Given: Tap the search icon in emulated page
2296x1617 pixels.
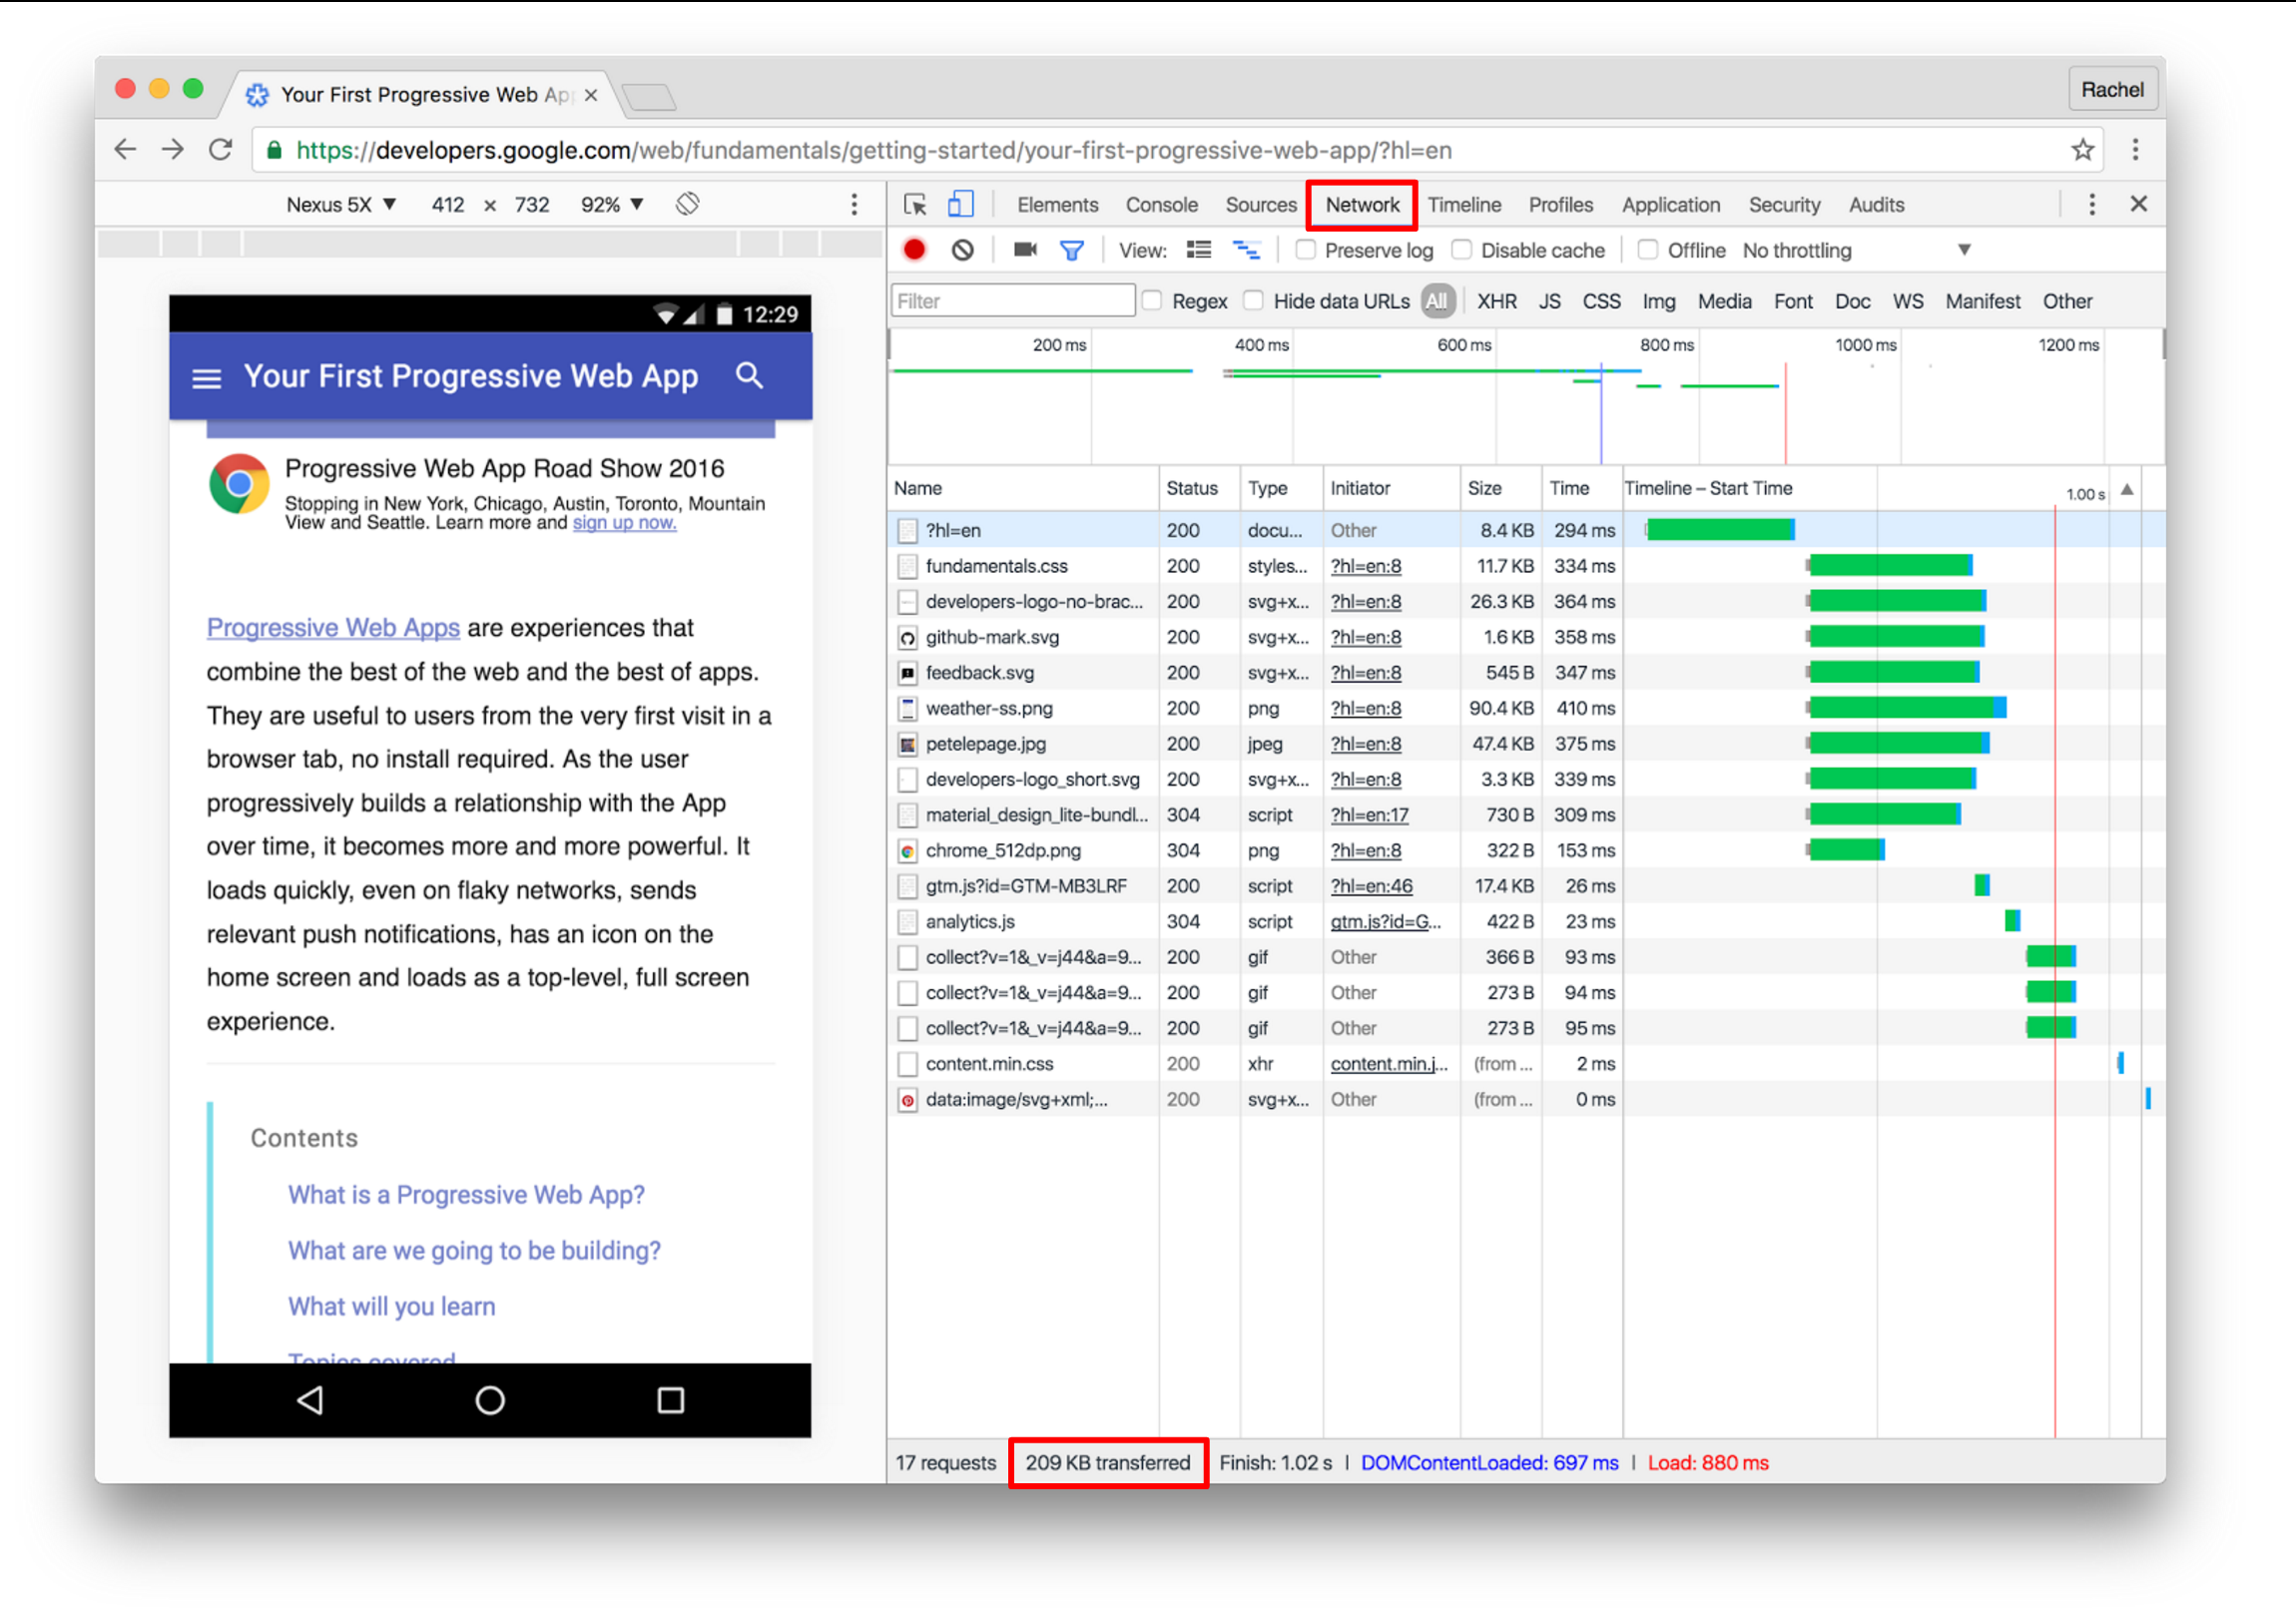Looking at the screenshot, I should [x=749, y=375].
